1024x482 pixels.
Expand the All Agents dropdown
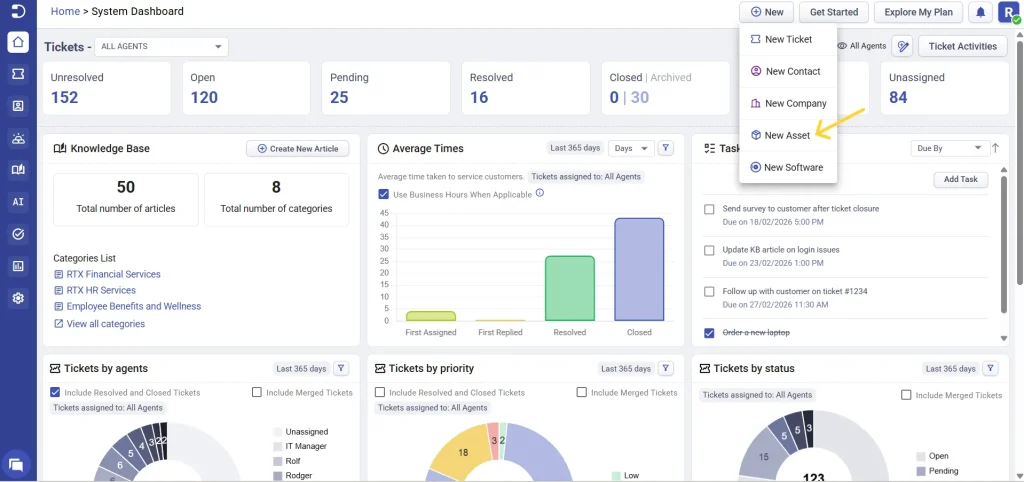point(162,46)
